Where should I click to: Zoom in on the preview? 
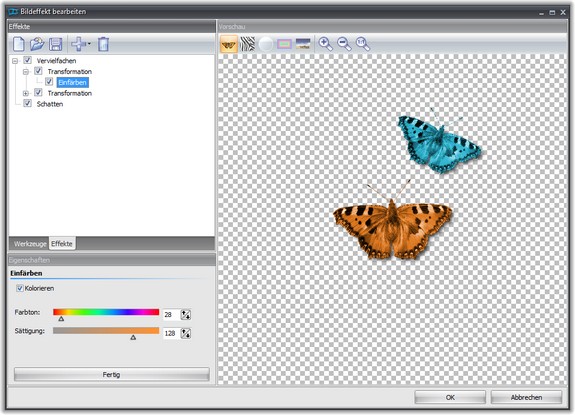[x=325, y=44]
